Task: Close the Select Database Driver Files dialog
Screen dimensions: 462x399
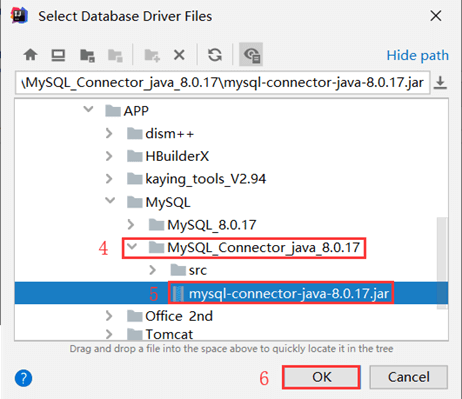Action: tap(436, 16)
